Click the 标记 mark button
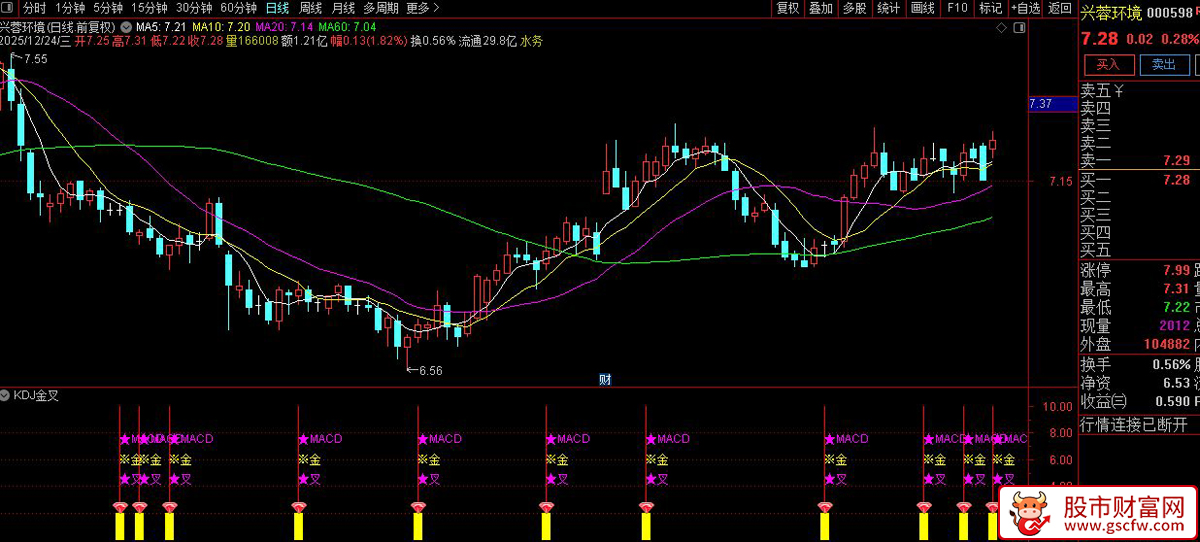Viewport: 1200px width, 542px height. tap(990, 8)
